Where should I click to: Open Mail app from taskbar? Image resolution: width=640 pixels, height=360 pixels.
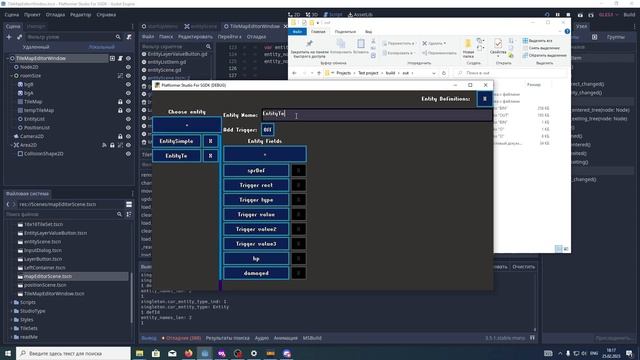[x=172, y=353]
